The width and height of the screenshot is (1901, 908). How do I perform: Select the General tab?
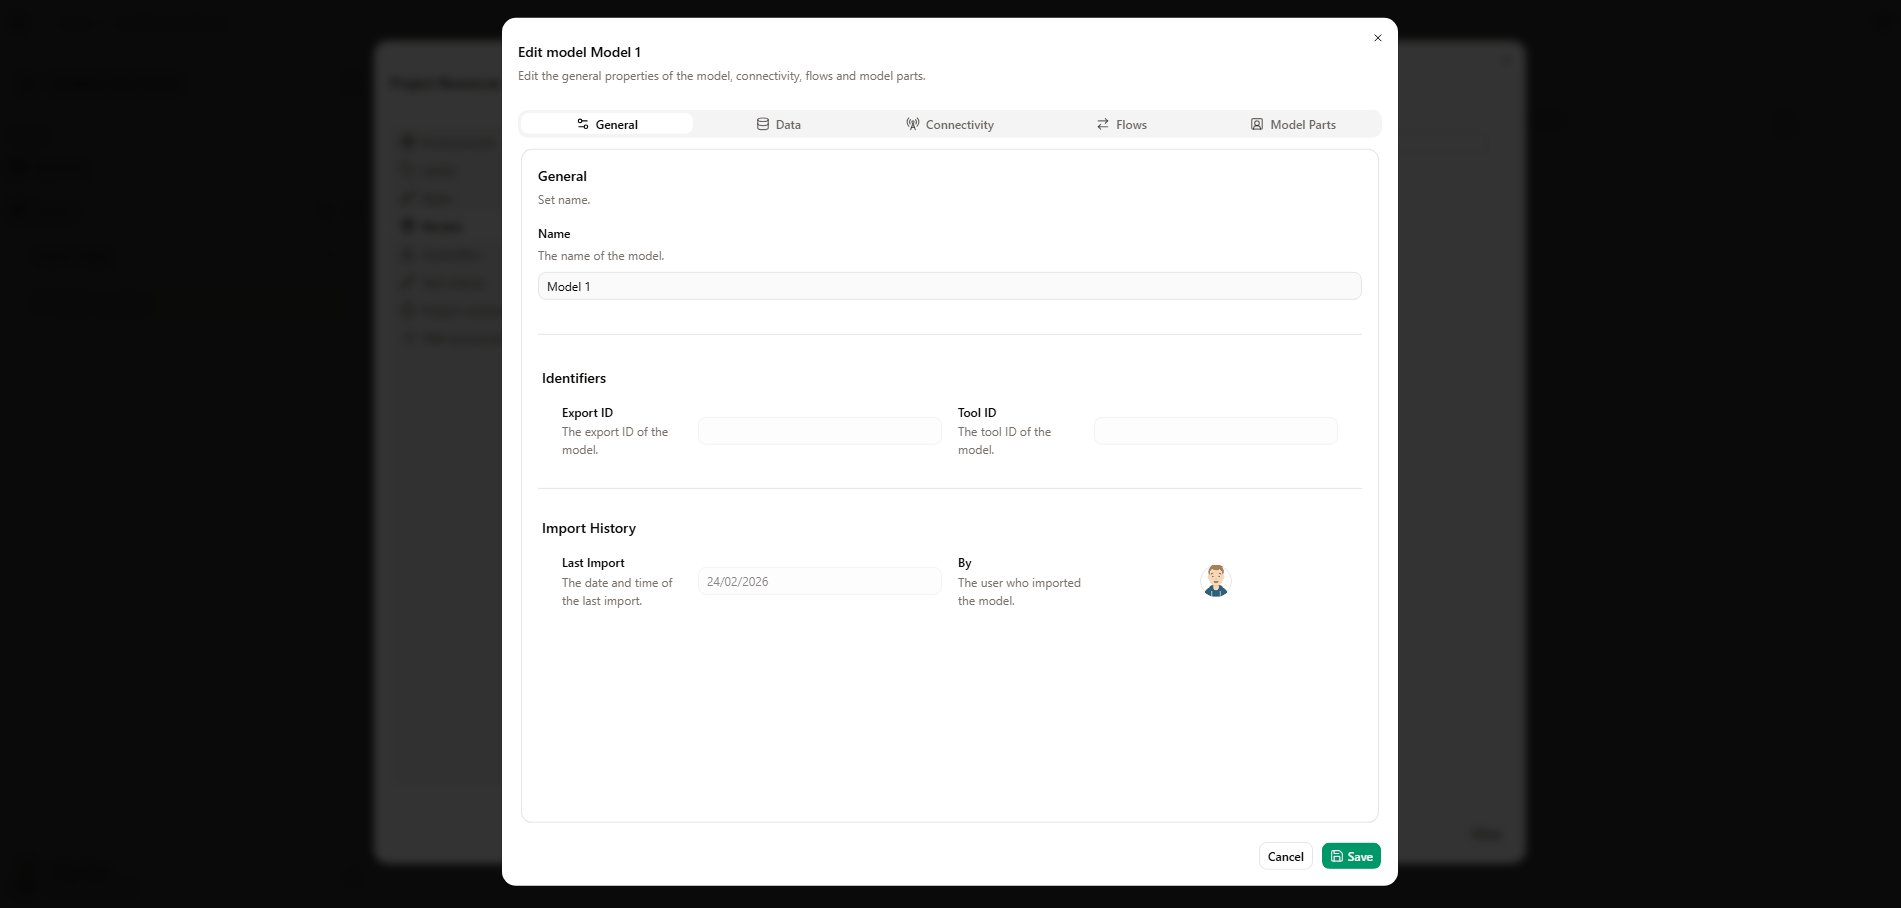pyautogui.click(x=607, y=124)
